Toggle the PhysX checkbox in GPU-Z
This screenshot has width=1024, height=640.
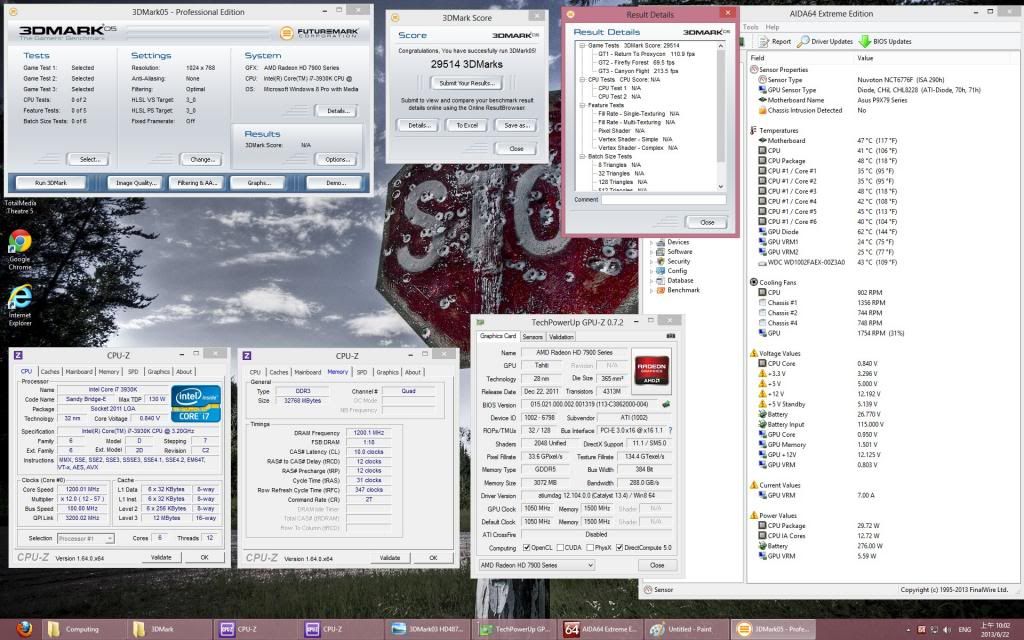(x=589, y=548)
